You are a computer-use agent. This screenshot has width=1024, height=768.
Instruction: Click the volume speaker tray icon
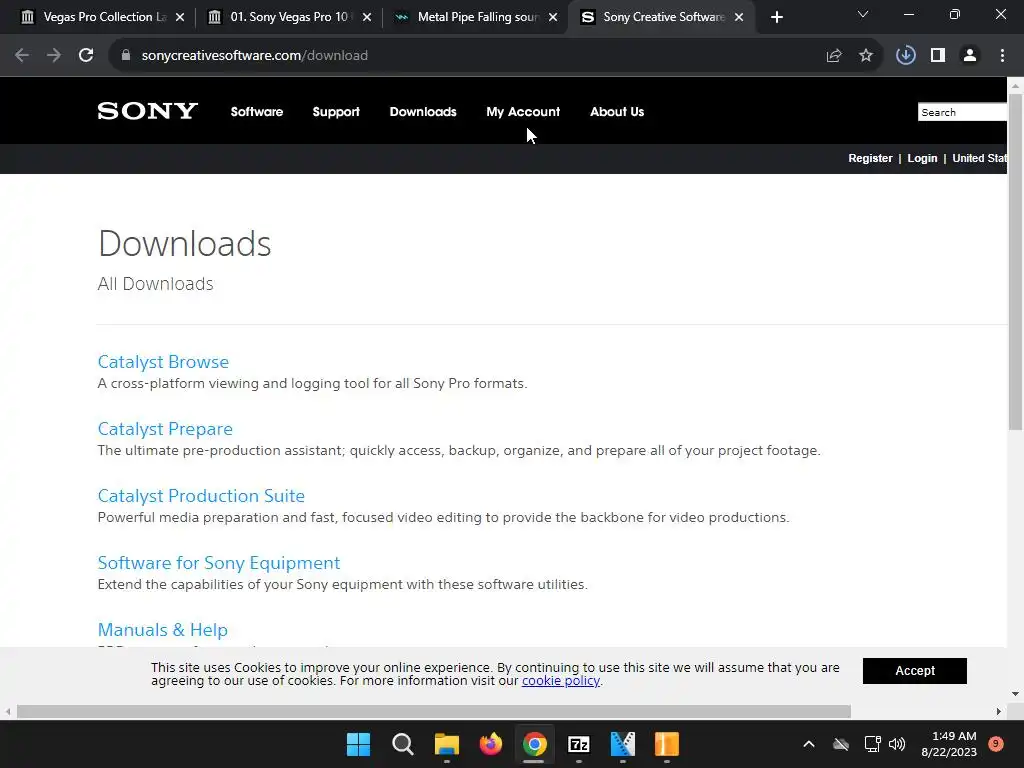(897, 744)
